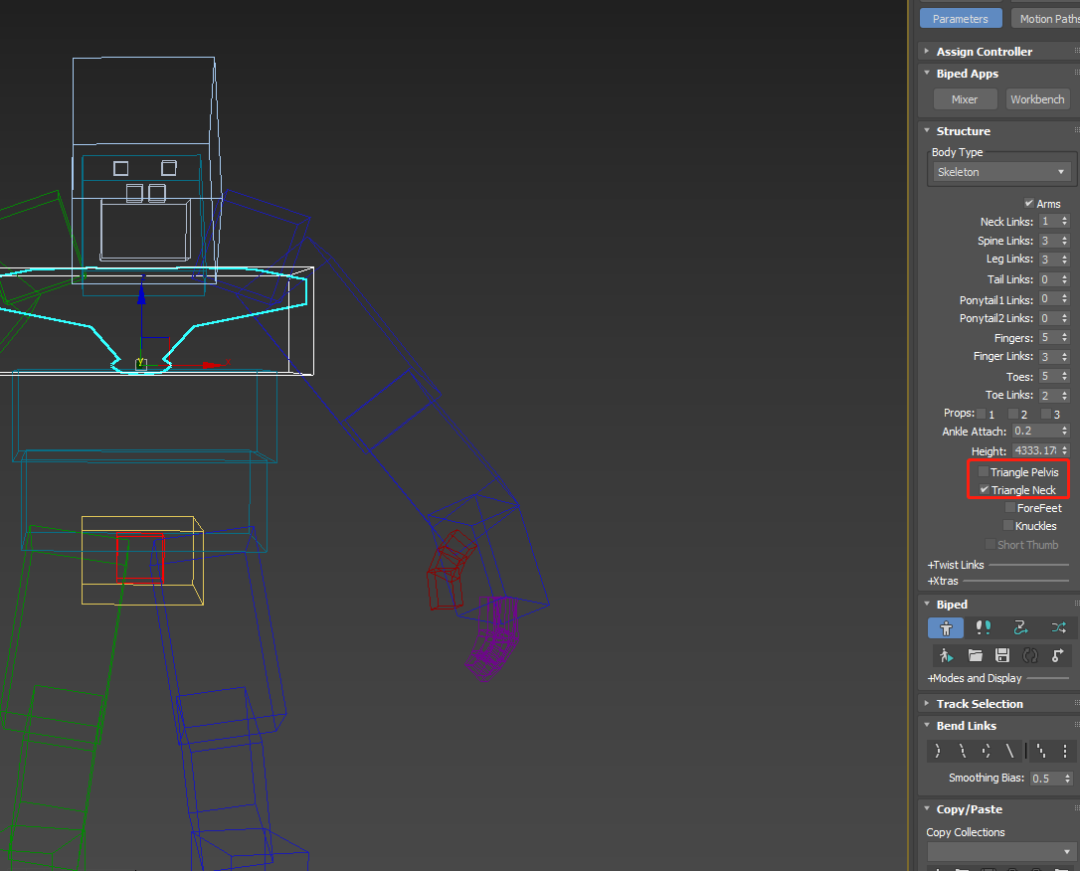Switch to the Motion Paths tab

1046,19
